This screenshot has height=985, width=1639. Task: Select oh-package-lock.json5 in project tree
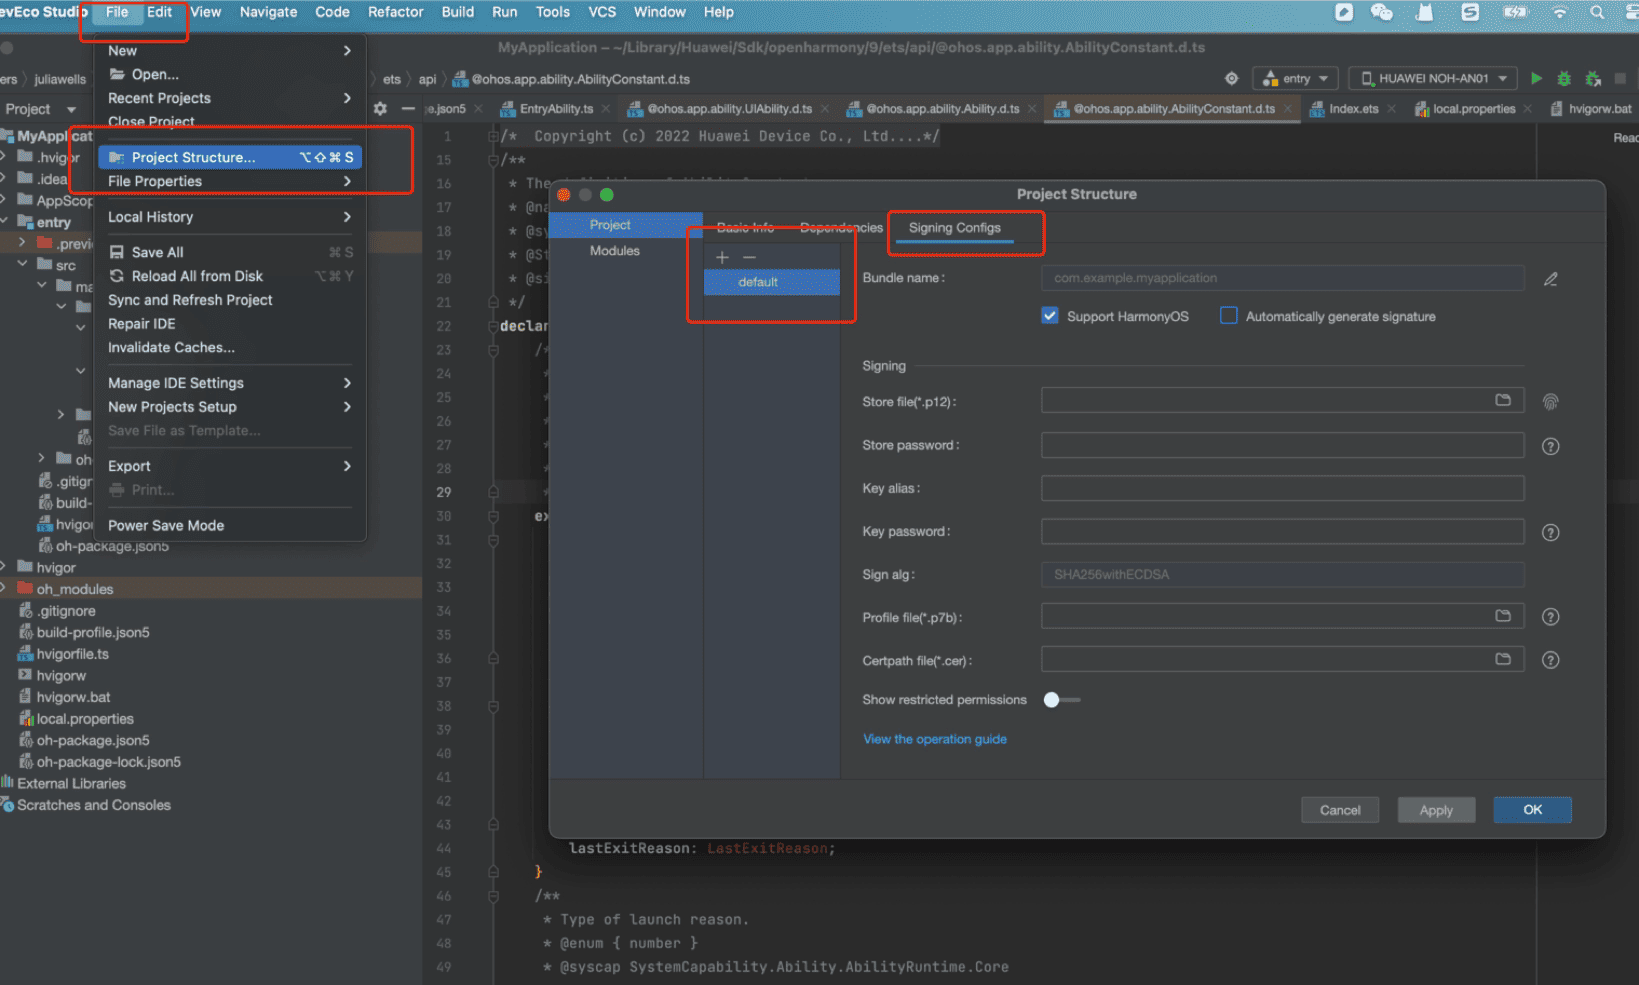tap(109, 762)
